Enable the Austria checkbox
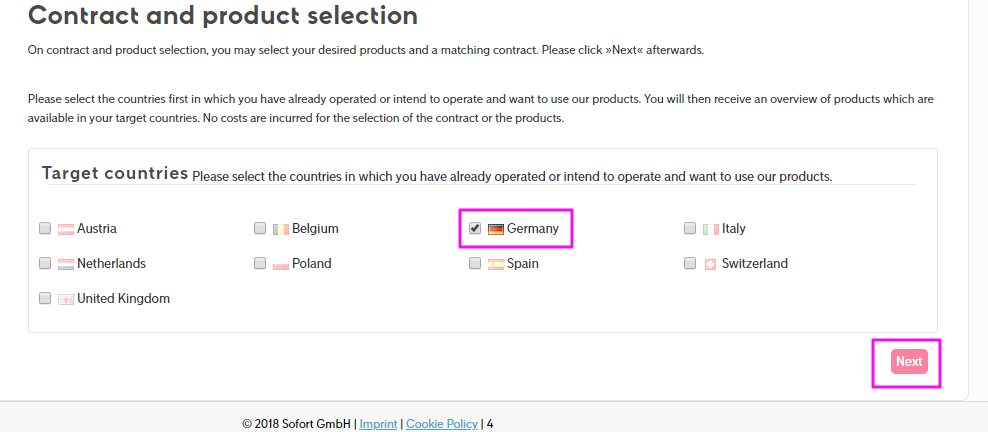Viewport: 988px width, 432px height. click(x=45, y=228)
